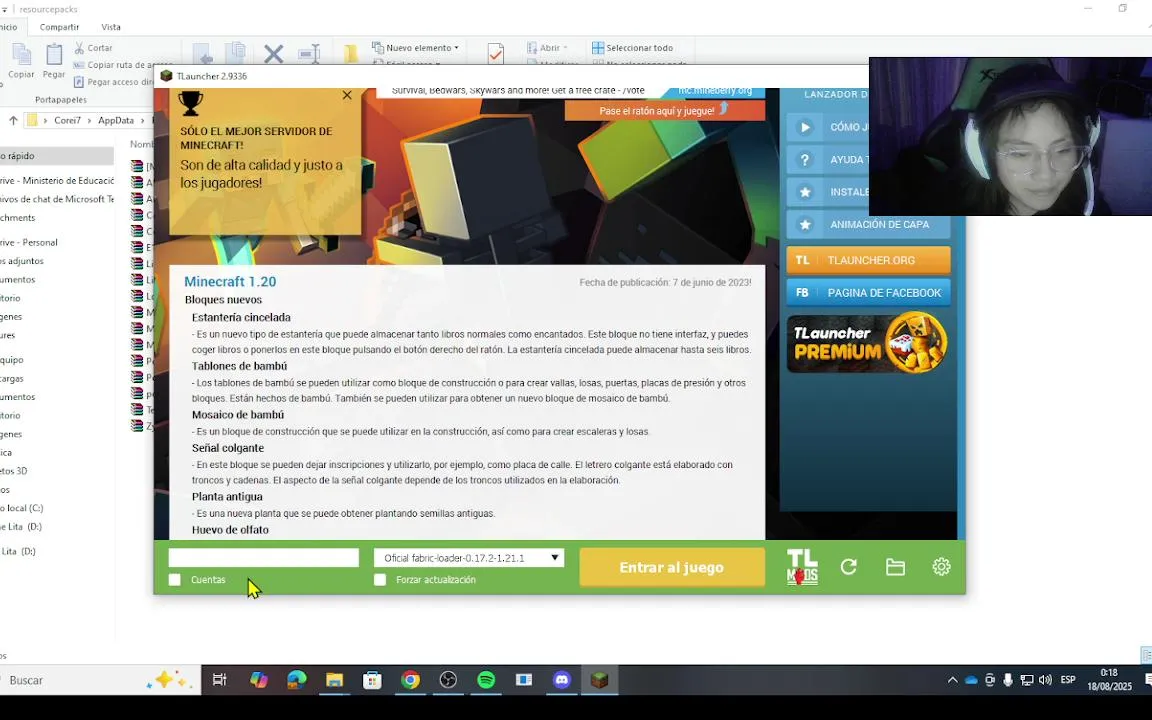Open Microsoft Store from the taskbar
This screenshot has height=720, width=1152.
point(372,680)
